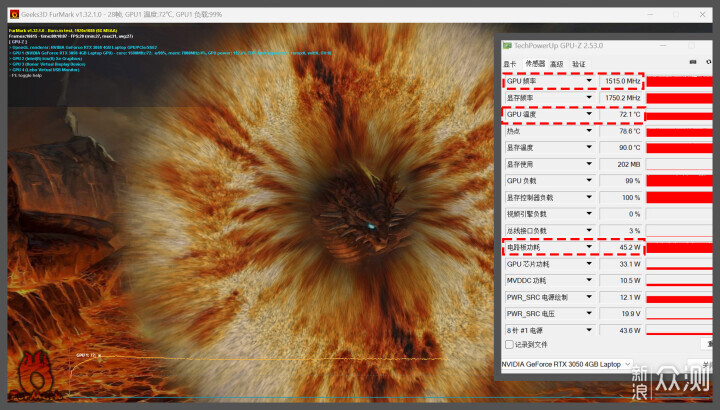This screenshot has height=410, width=720.
Task: Expand the GPU 负载 sensor dropdown
Action: click(589, 180)
